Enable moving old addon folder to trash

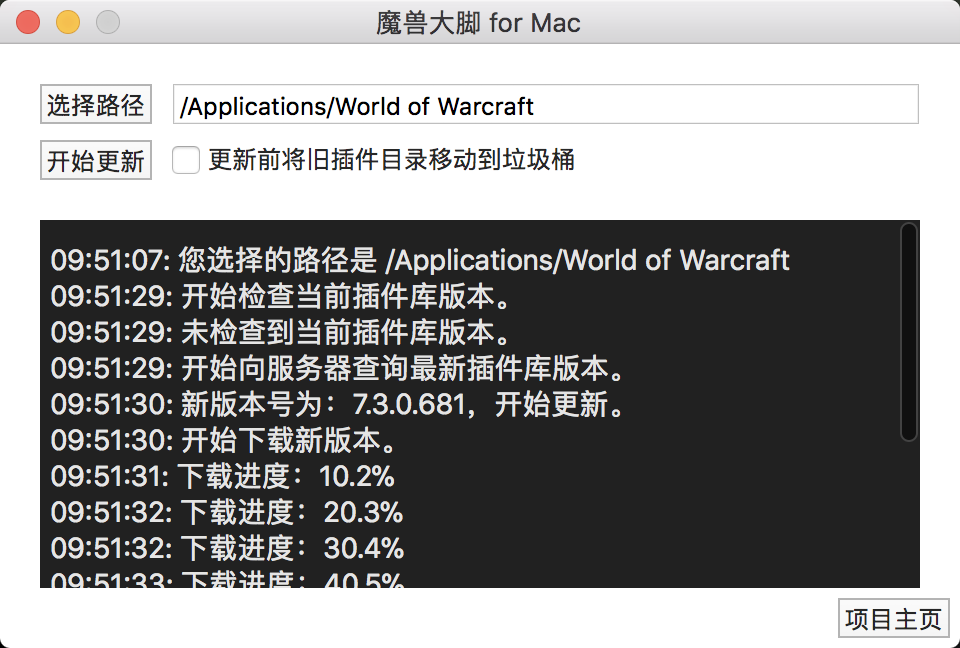point(186,160)
